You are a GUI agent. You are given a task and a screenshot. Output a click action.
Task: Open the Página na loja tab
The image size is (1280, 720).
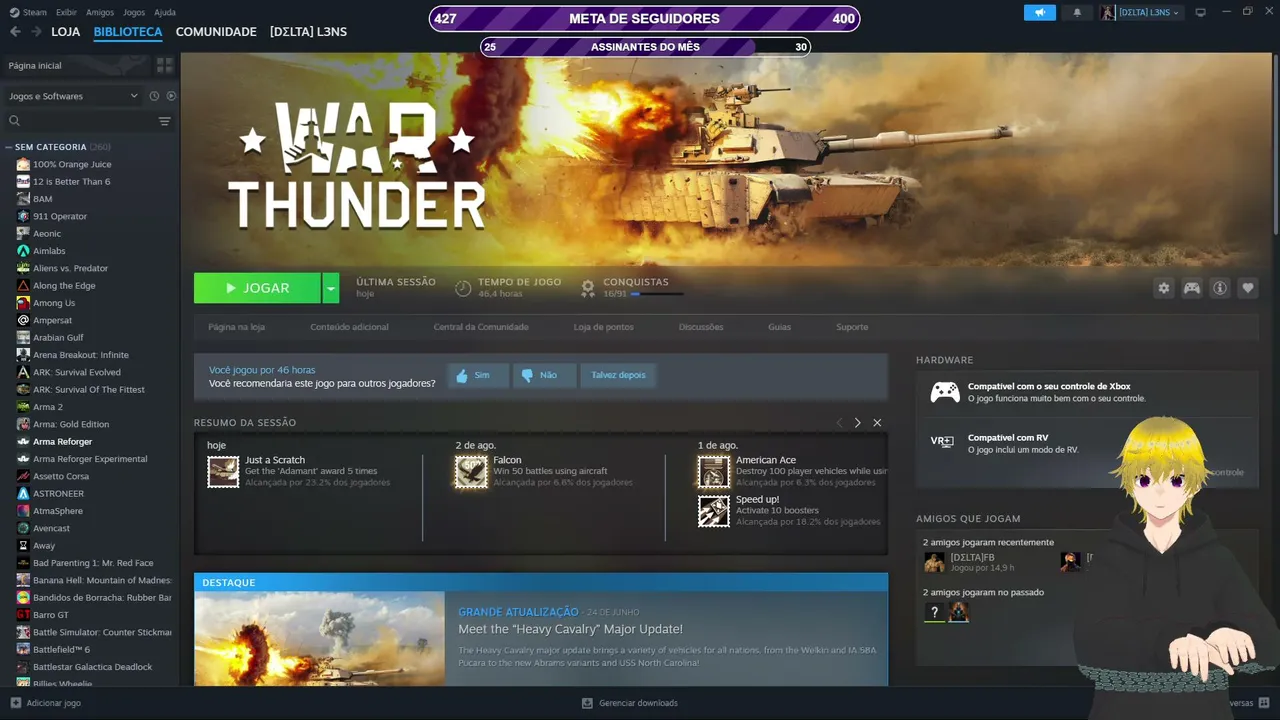(237, 327)
